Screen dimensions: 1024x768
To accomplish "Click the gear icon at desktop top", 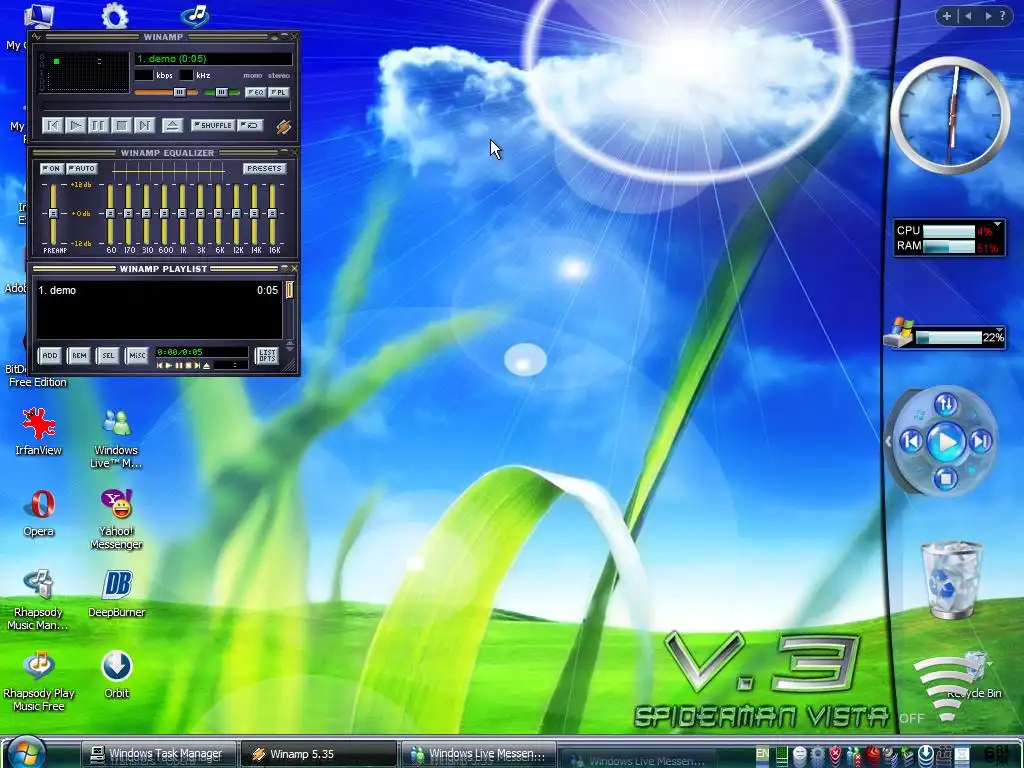I will coord(115,15).
